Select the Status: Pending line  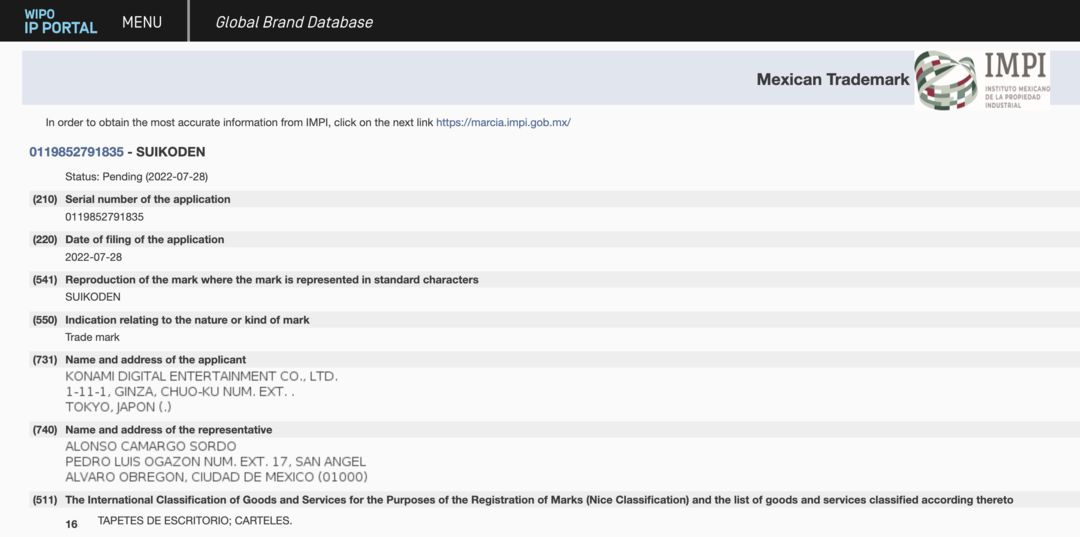point(136,177)
